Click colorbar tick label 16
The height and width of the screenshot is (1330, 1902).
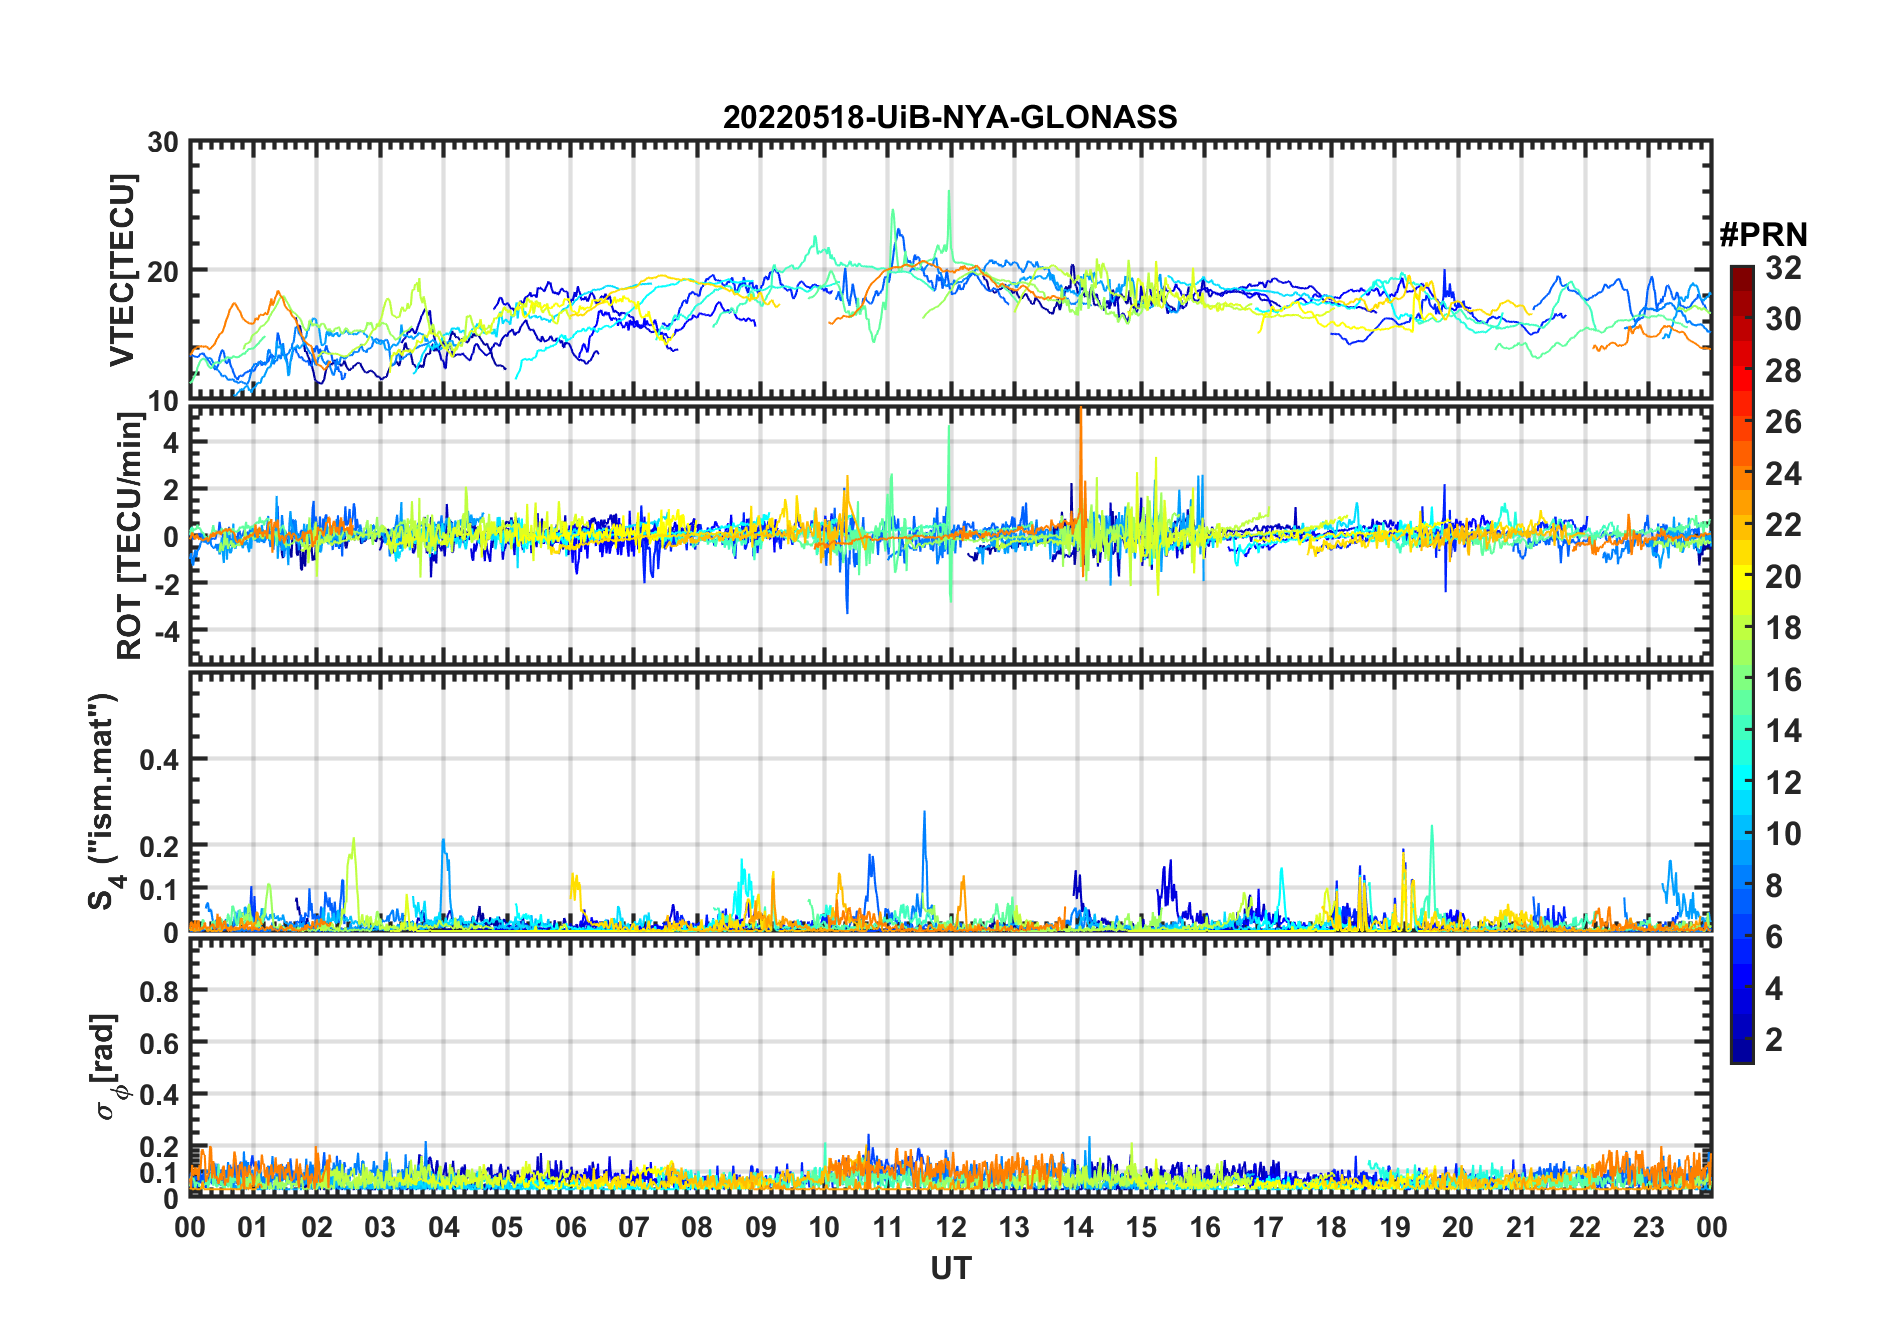coord(1783,680)
